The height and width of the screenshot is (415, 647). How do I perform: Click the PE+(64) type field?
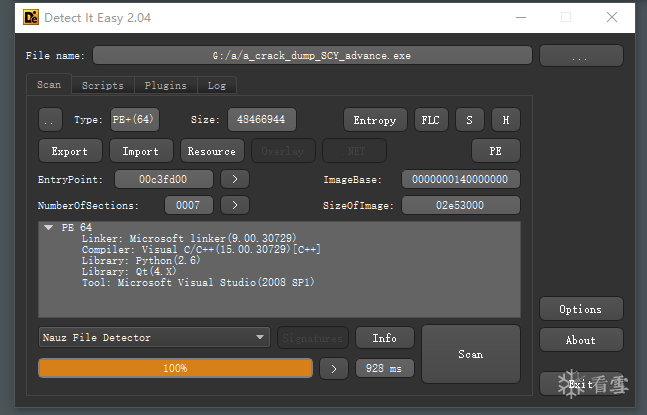tap(135, 120)
